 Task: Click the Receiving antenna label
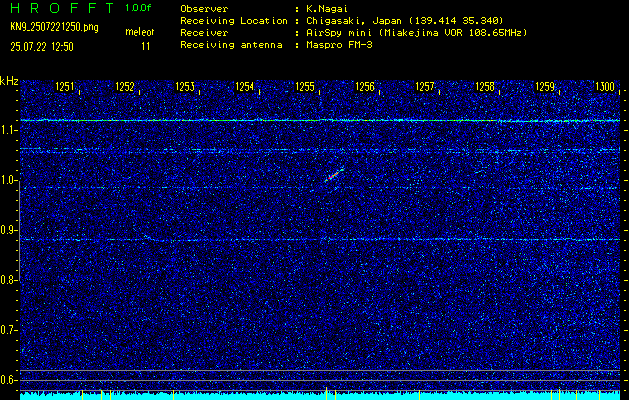(x=231, y=45)
